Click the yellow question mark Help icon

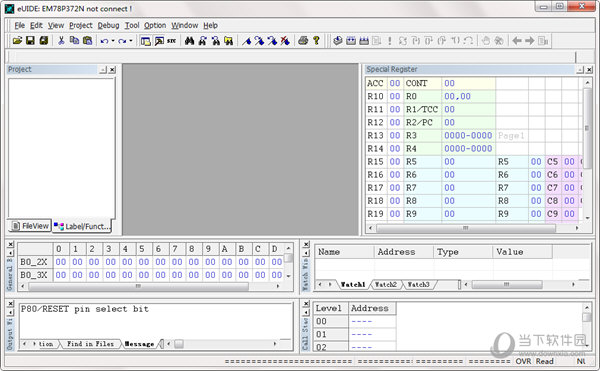click(x=316, y=40)
